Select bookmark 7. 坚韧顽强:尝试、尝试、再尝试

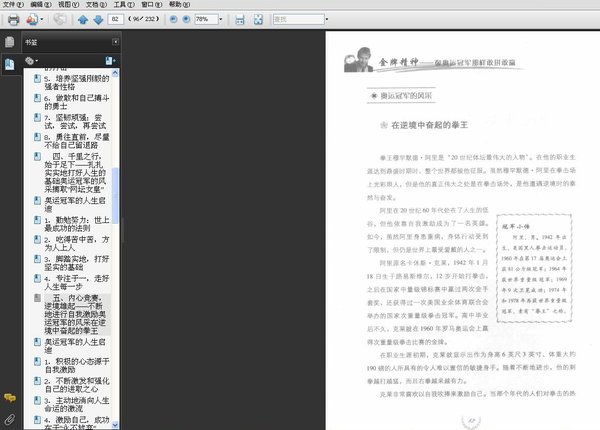[75, 122]
